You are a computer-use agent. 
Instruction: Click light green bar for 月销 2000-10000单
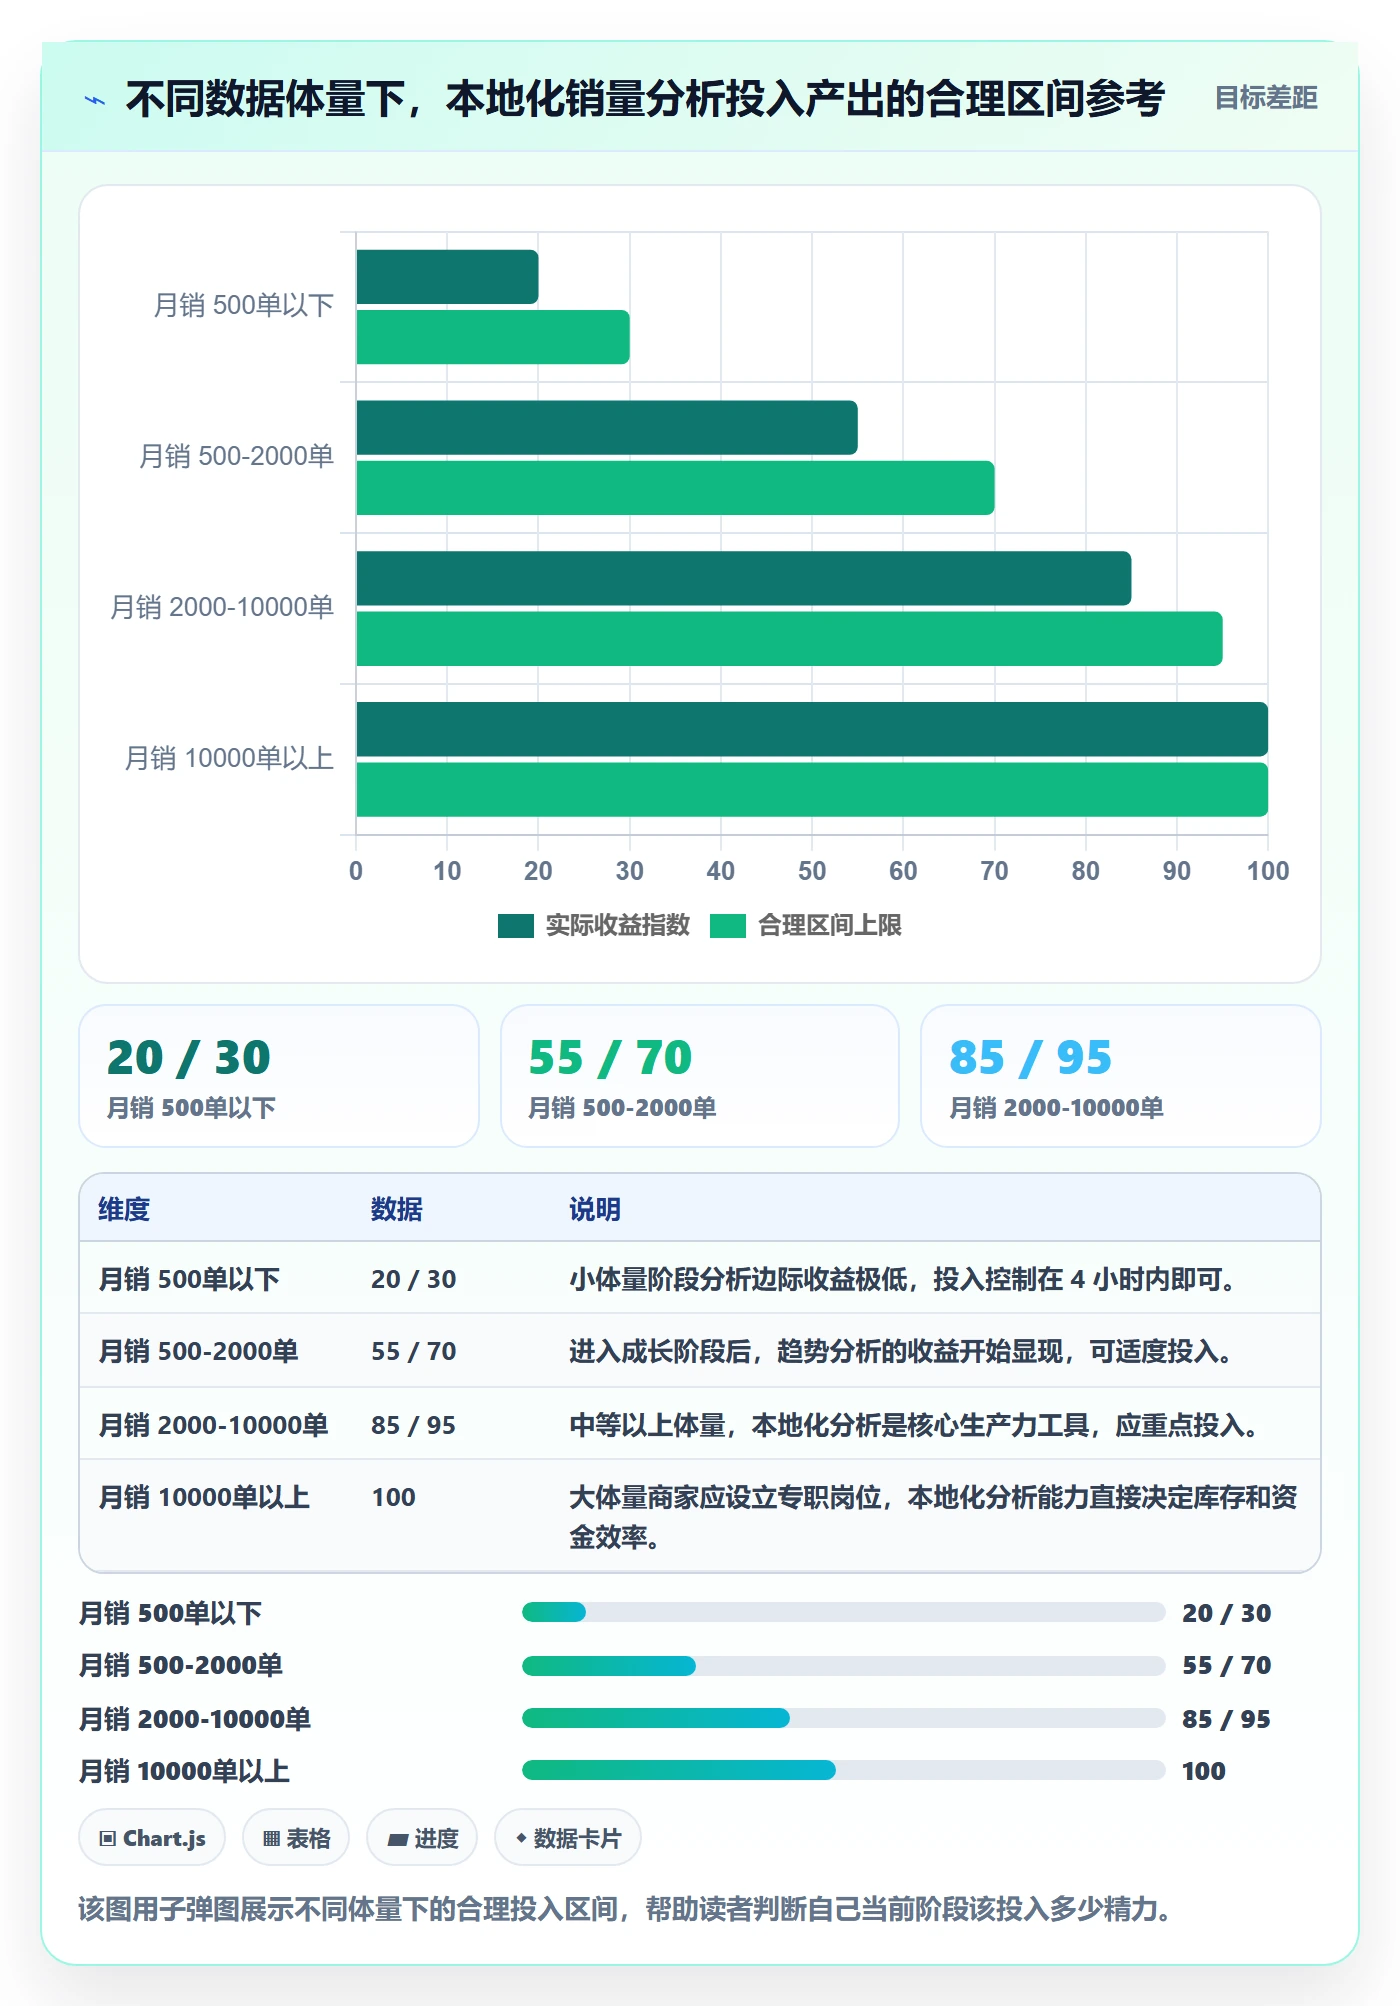pos(789,639)
